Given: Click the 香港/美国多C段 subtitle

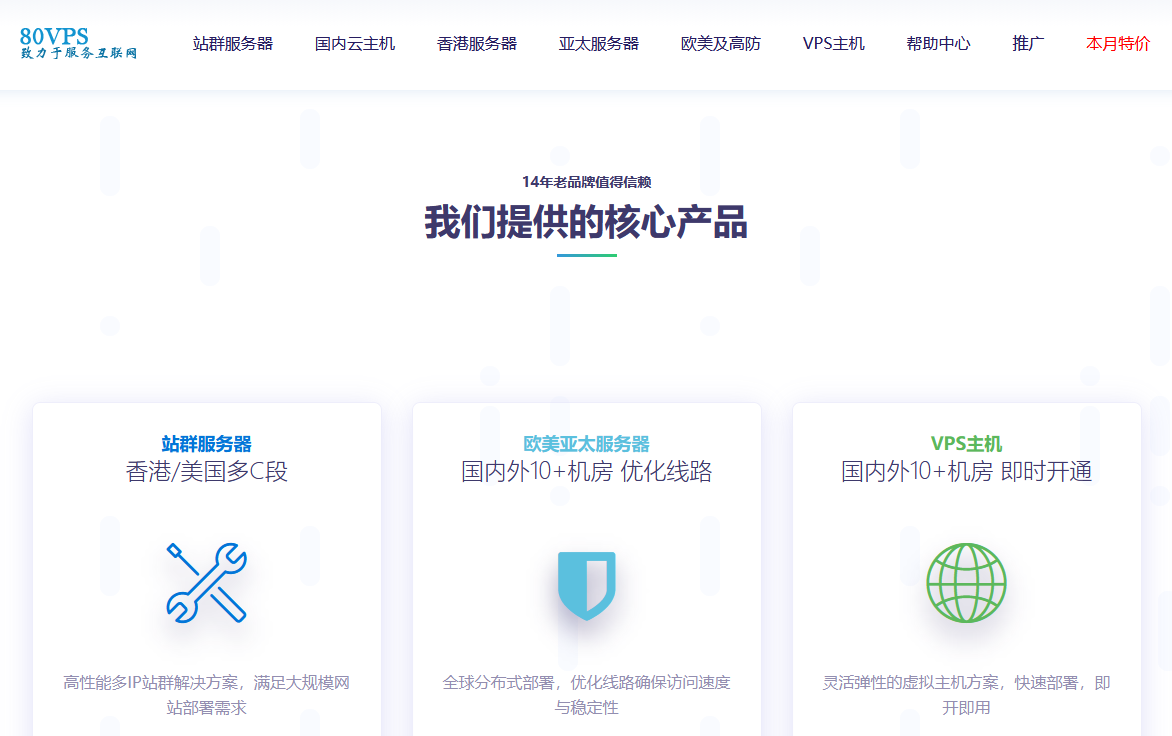Looking at the screenshot, I should pos(205,470).
